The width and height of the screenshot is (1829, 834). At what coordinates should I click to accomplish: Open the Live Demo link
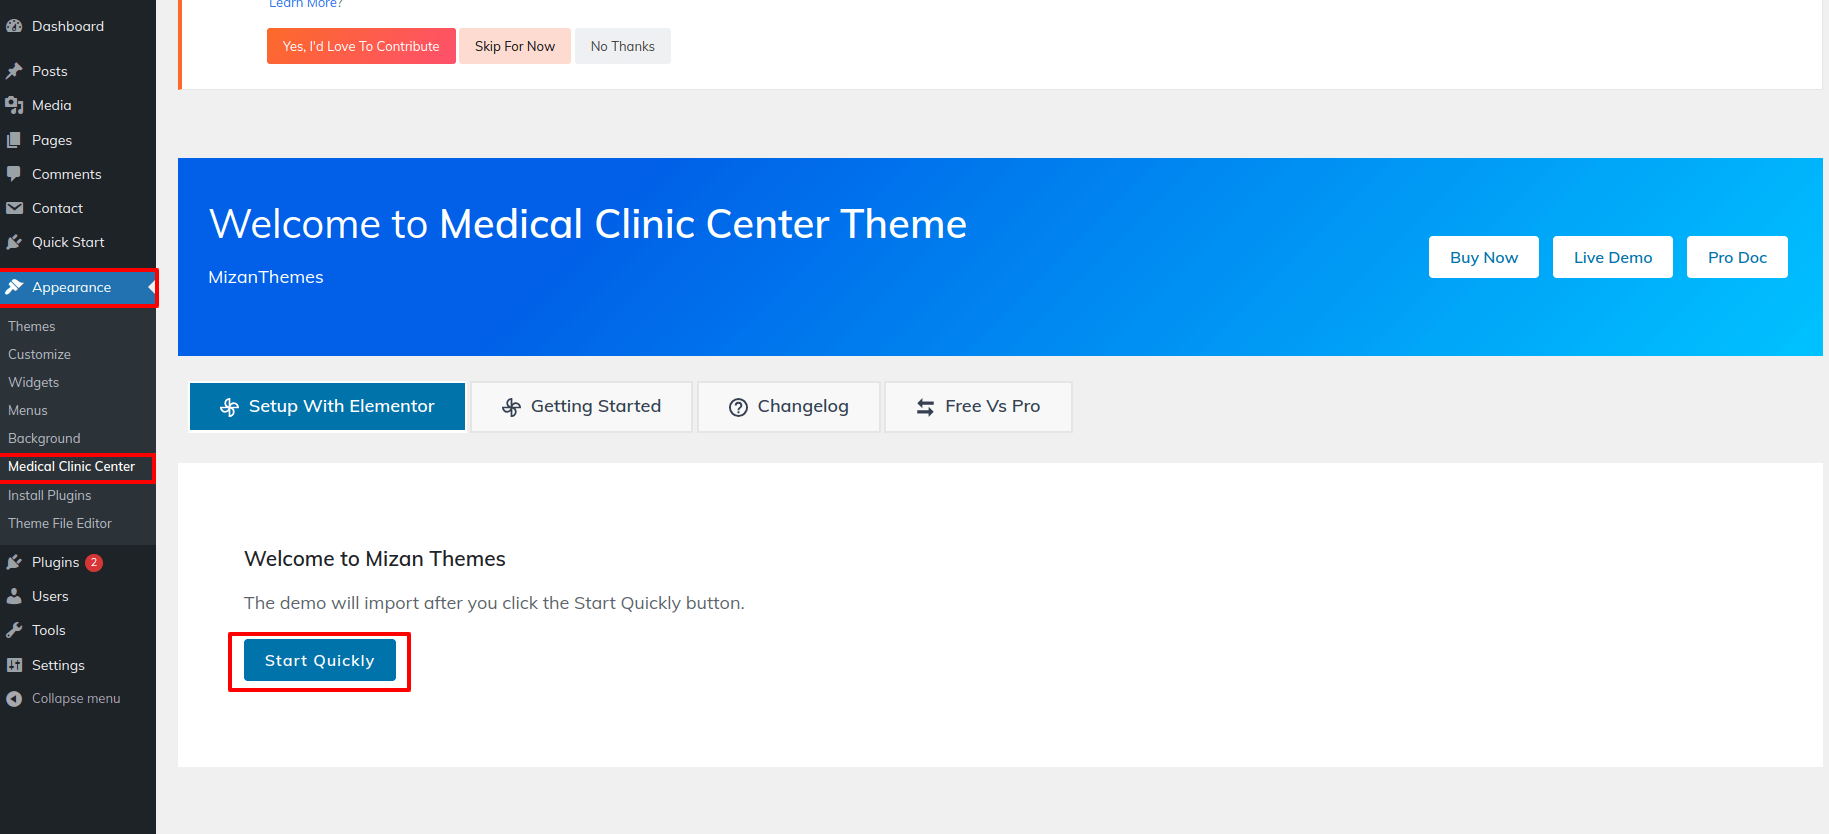(x=1612, y=257)
